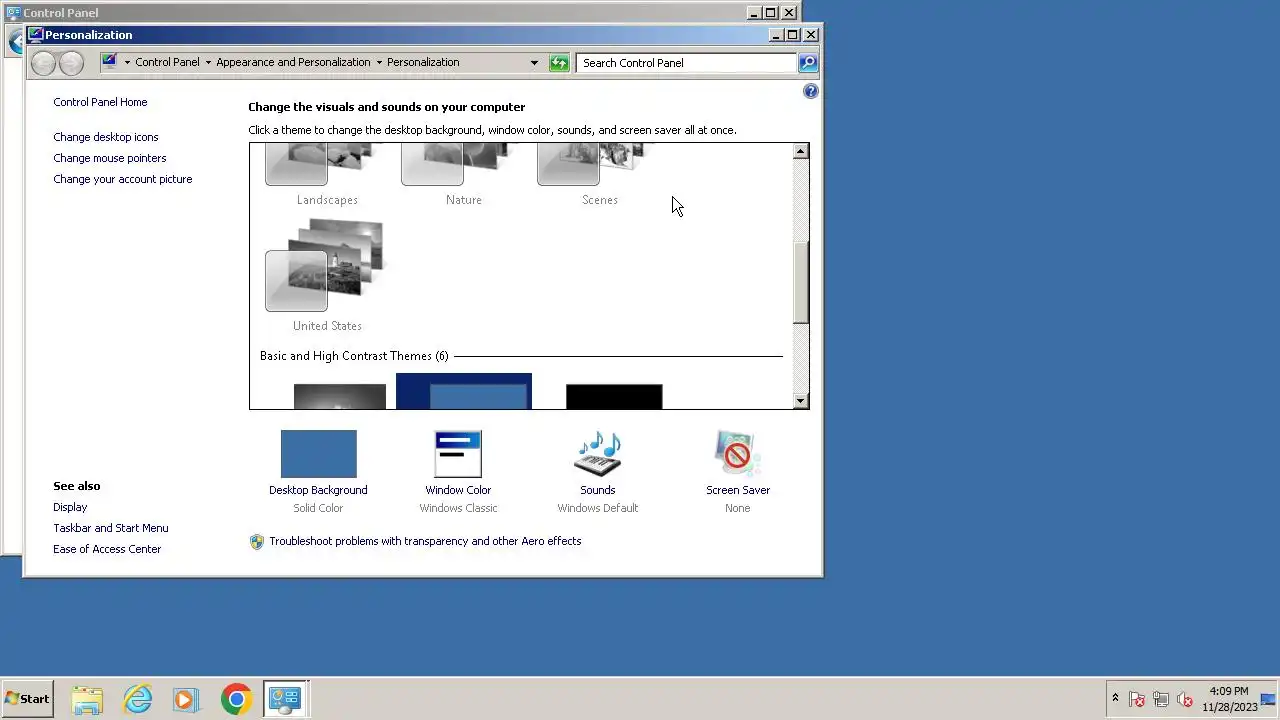
Task: Click theme list scroll down arrow
Action: click(x=800, y=401)
